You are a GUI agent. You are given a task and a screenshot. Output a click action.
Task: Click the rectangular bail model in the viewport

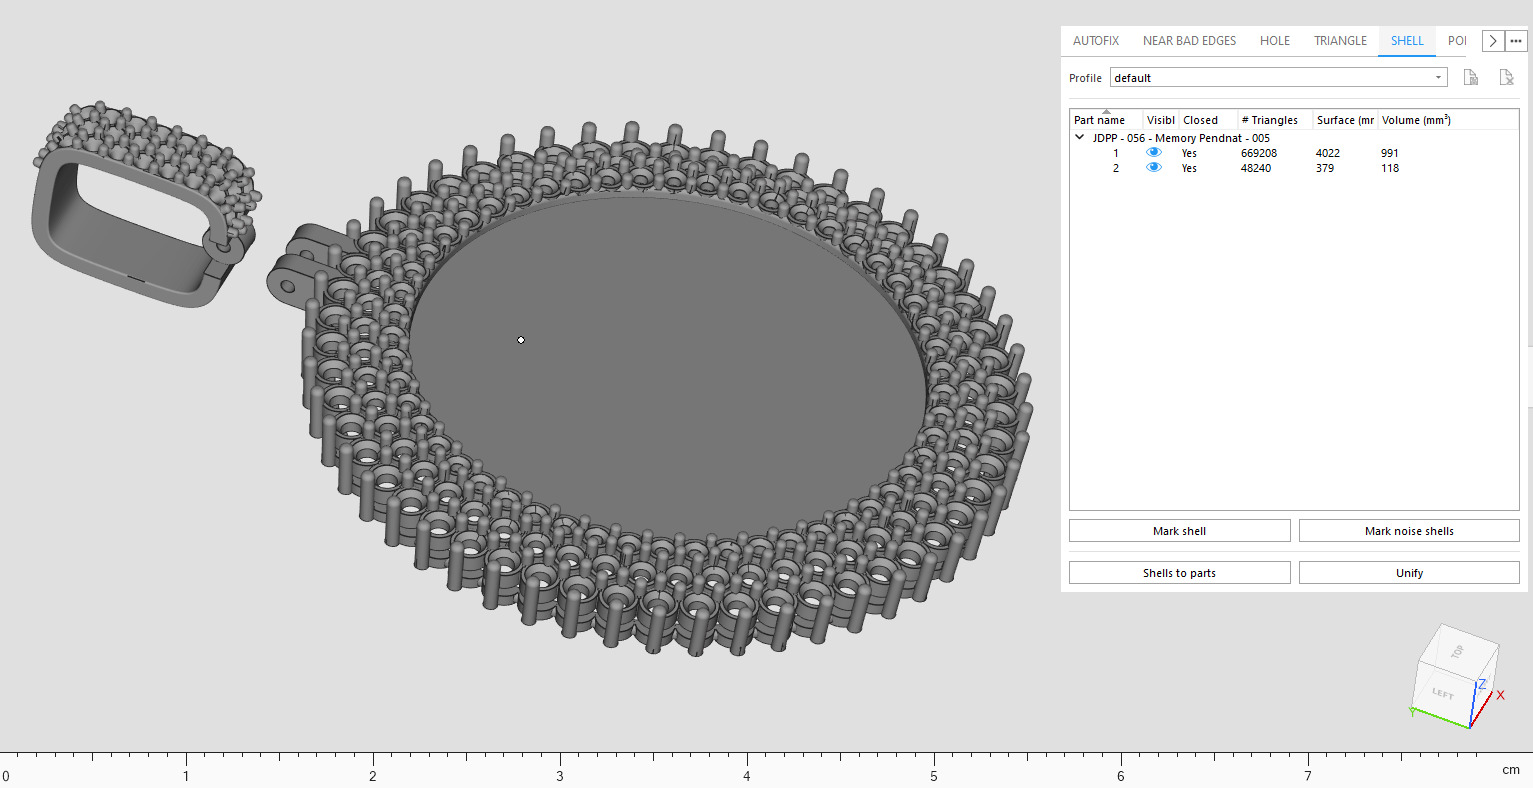(x=145, y=202)
